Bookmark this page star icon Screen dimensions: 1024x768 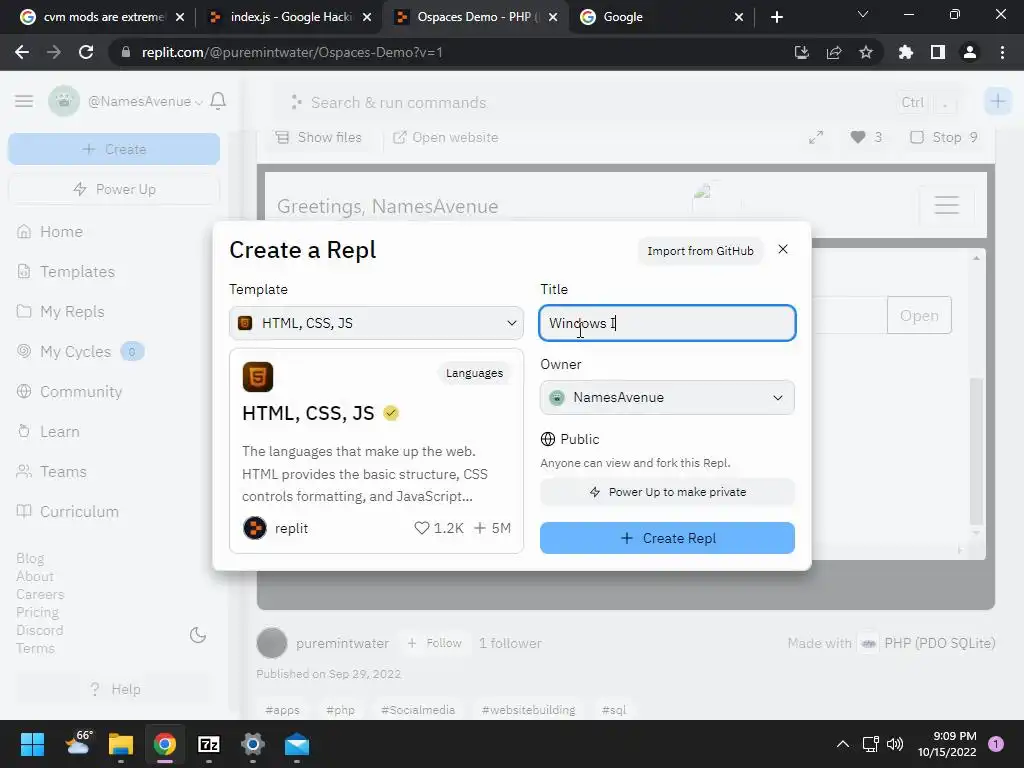[866, 52]
